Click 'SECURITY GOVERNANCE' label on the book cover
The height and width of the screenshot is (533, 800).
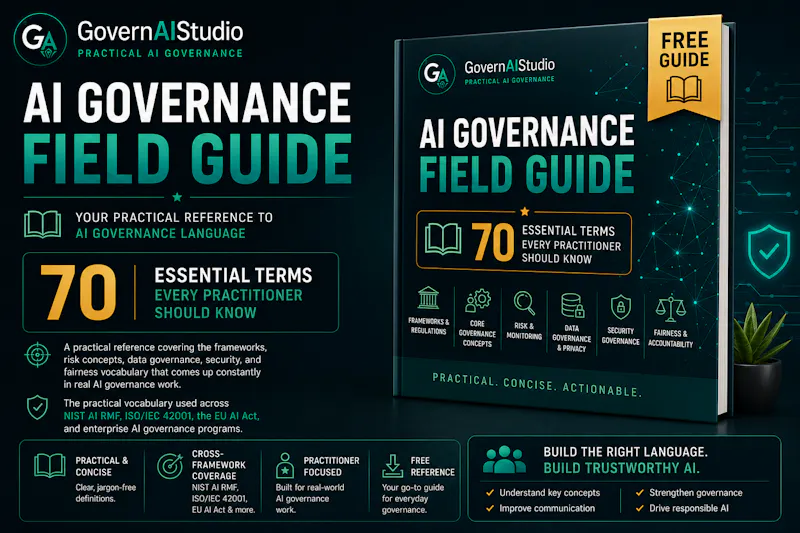(x=620, y=336)
